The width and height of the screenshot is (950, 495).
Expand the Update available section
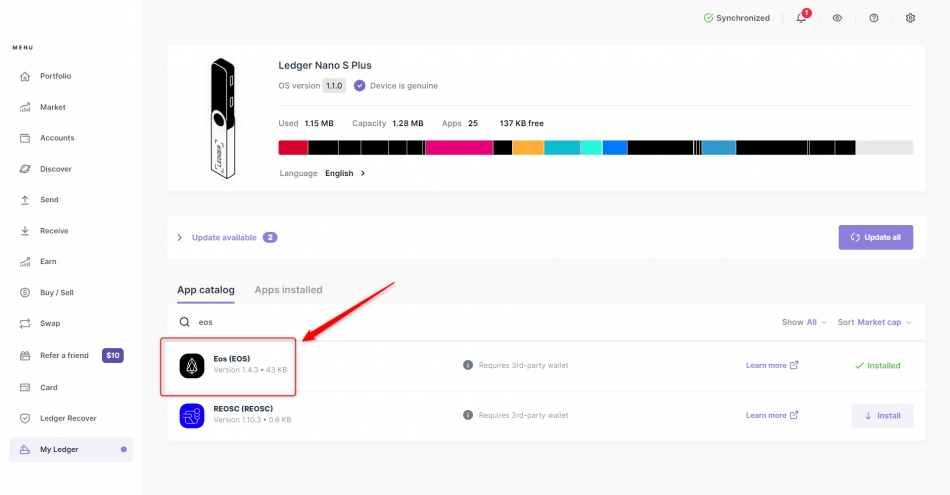179,238
